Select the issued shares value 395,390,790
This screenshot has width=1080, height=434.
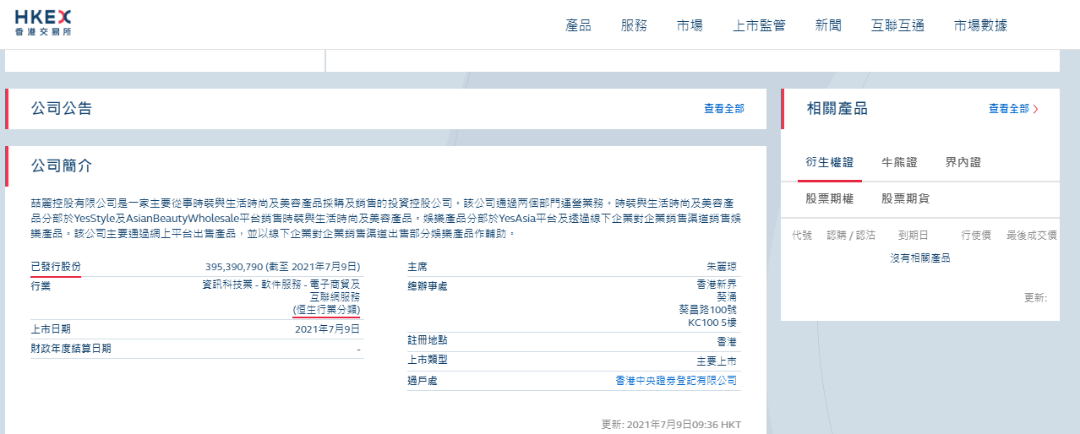[234, 267]
